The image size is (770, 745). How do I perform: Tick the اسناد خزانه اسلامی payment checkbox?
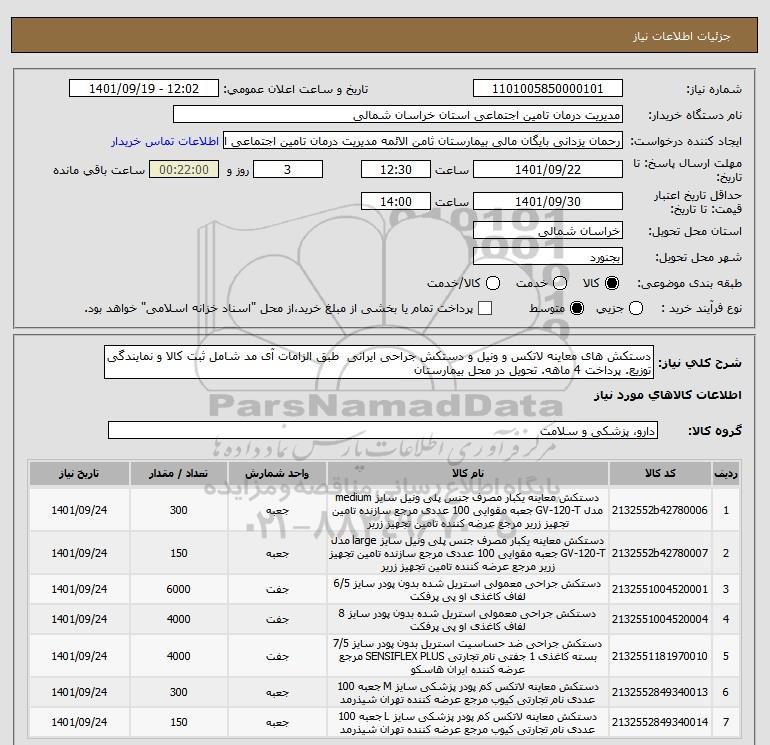(x=485, y=308)
